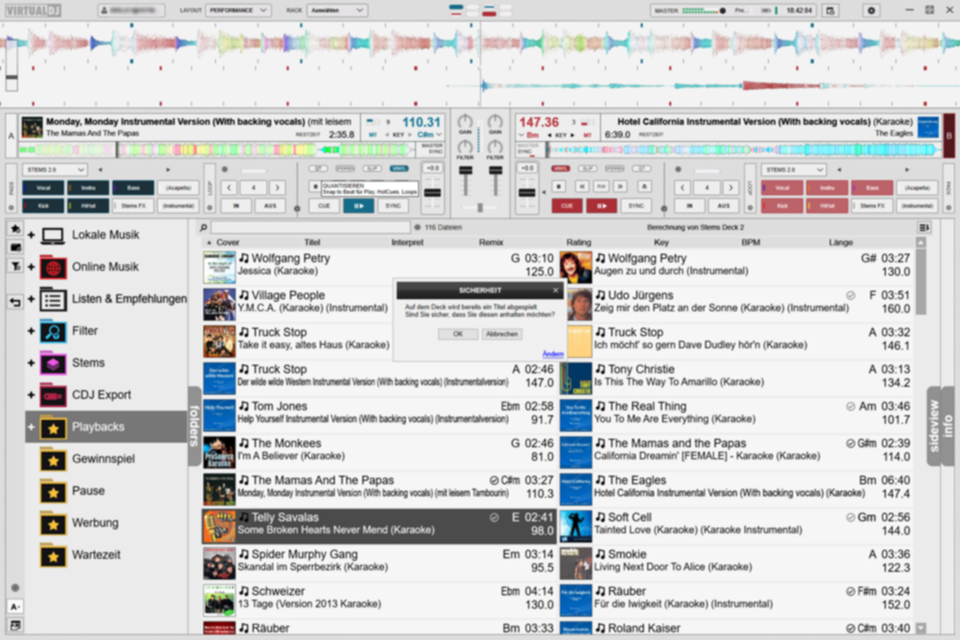Screen dimensions: 960x640
Task: Click the search input field in the browser
Action: pos(310,227)
